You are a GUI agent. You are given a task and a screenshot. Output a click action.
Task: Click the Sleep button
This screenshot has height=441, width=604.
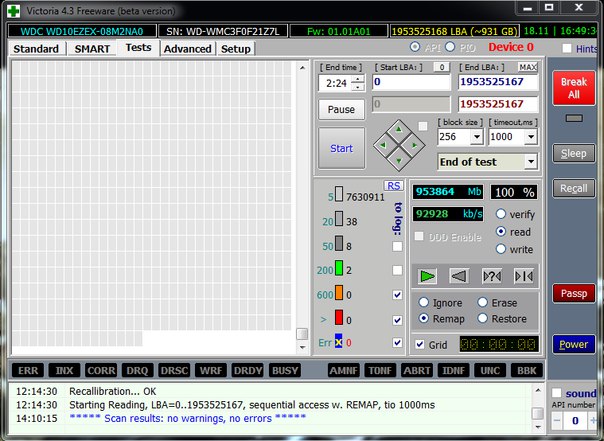(x=574, y=153)
